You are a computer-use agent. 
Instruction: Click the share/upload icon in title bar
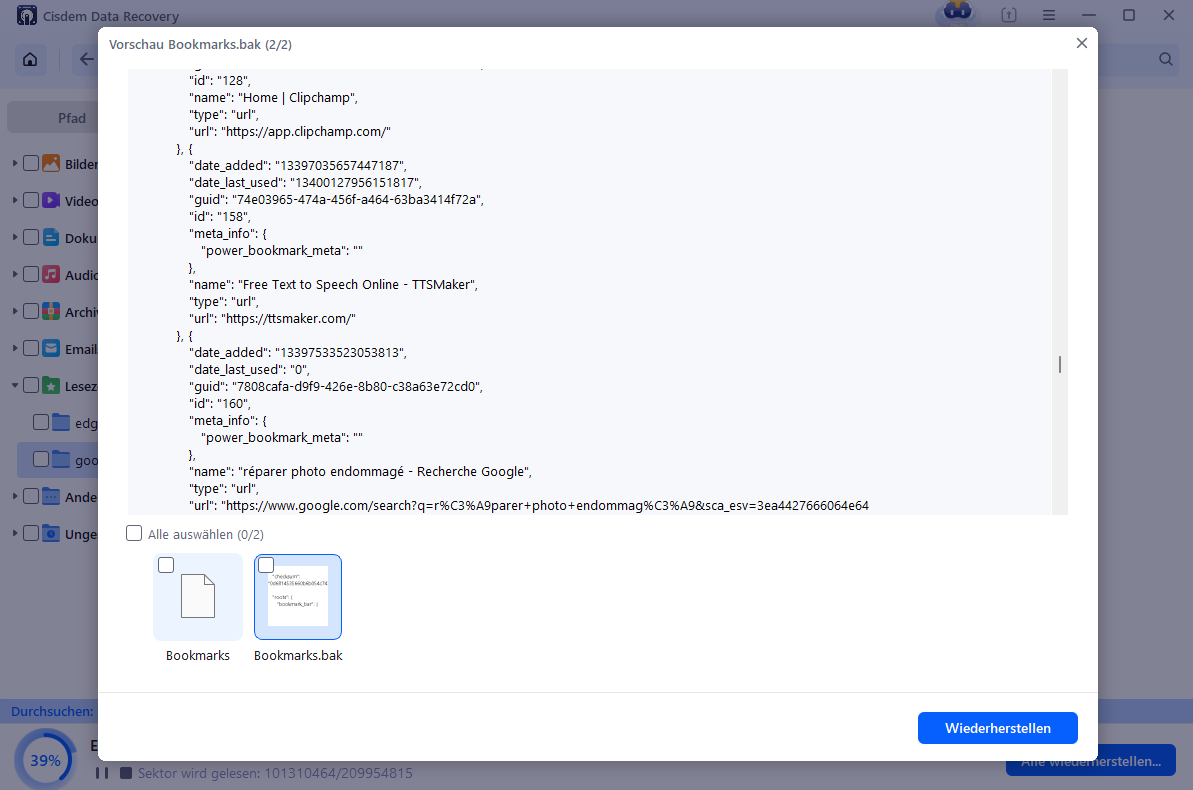coord(1009,15)
